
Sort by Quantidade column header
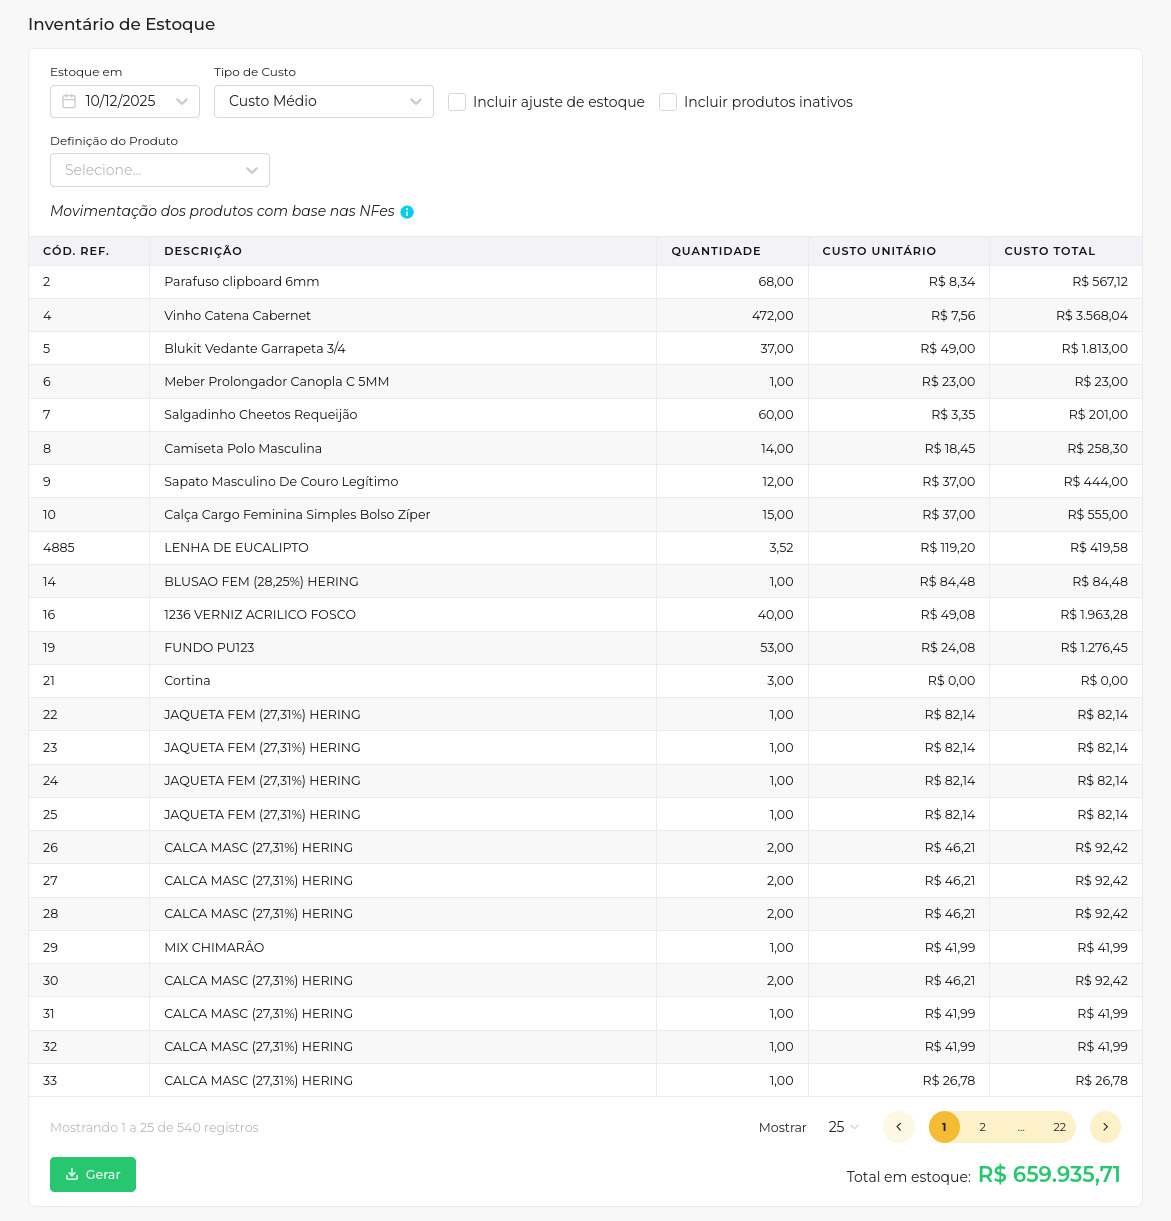click(716, 251)
